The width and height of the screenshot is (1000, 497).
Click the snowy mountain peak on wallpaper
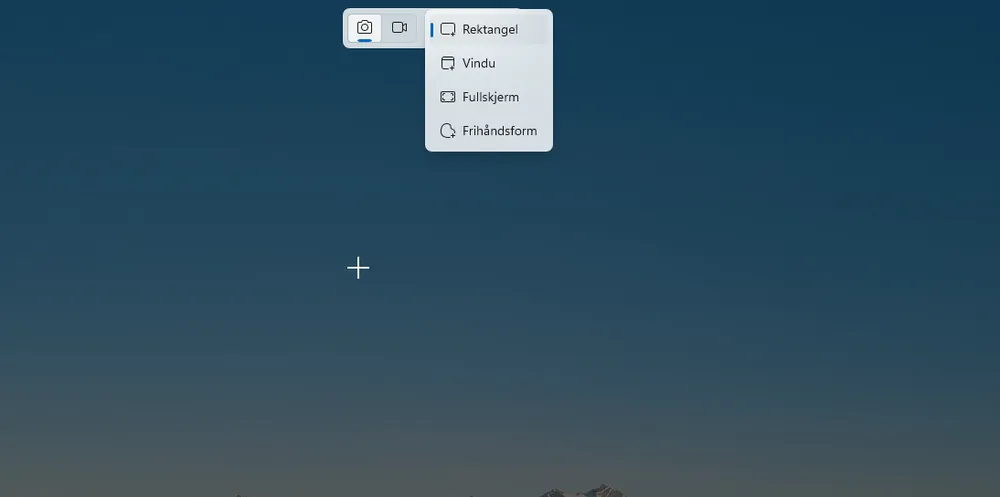598,490
